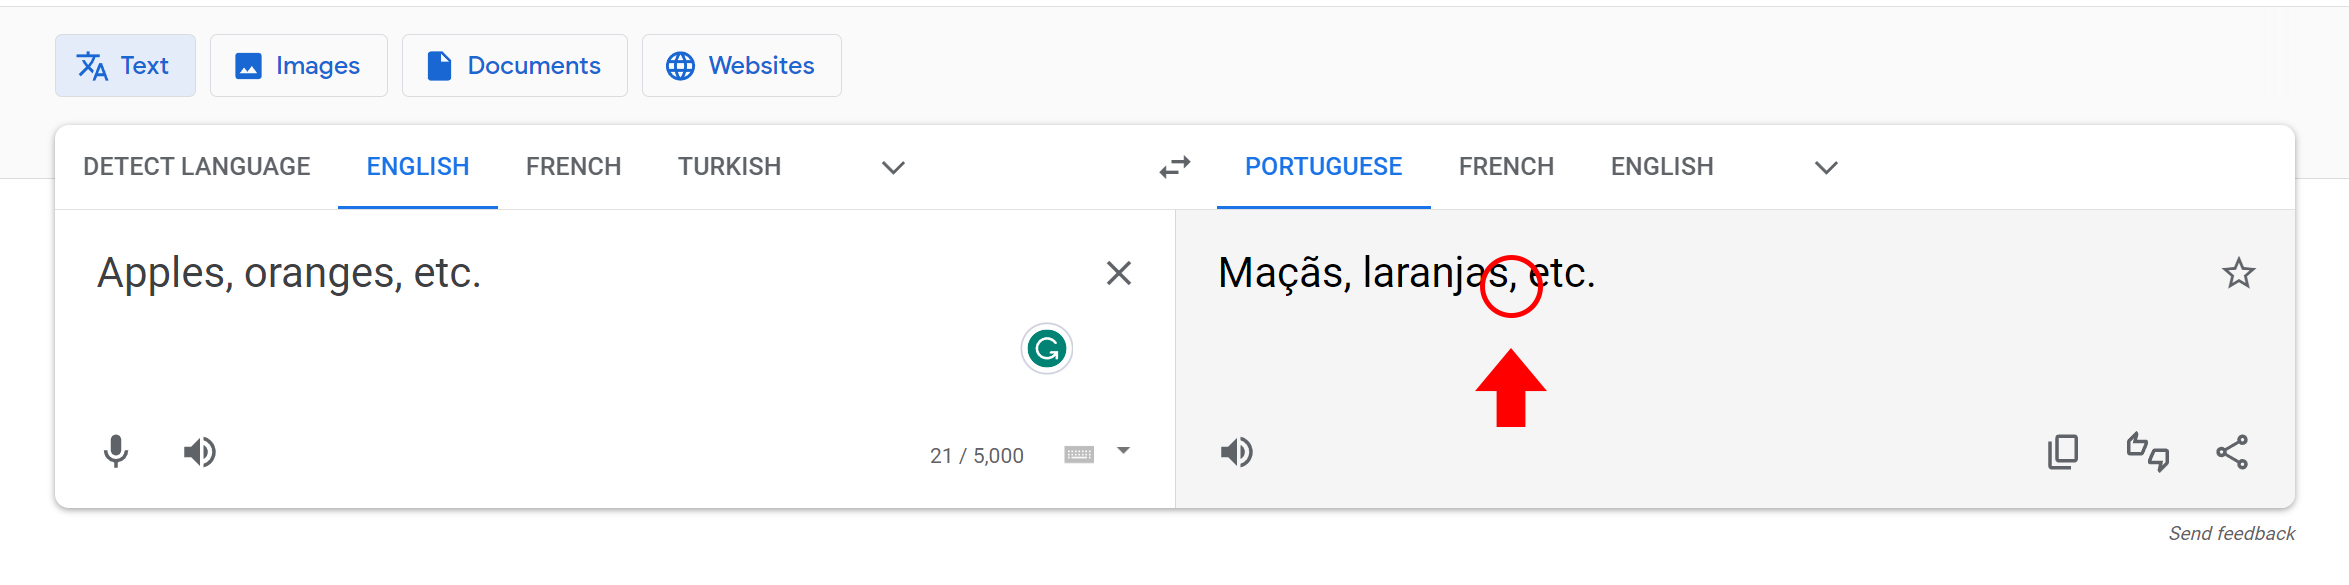This screenshot has height=585, width=2349.
Task: Click the Send feedback link
Action: (x=2232, y=533)
